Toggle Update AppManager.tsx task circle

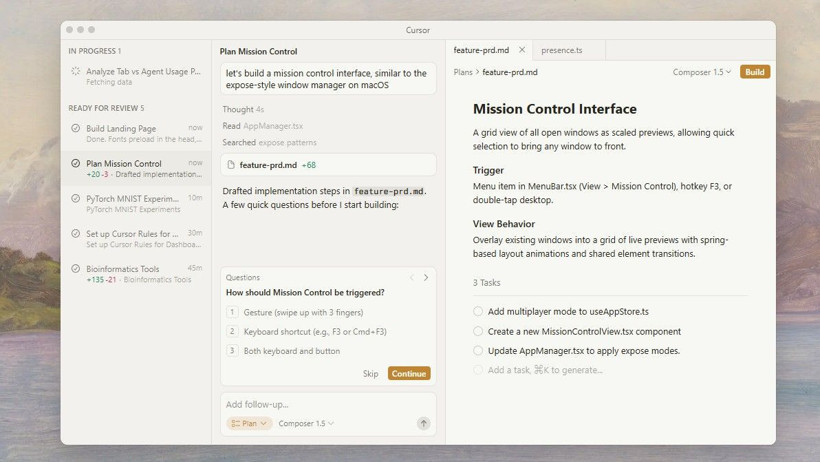coord(478,351)
